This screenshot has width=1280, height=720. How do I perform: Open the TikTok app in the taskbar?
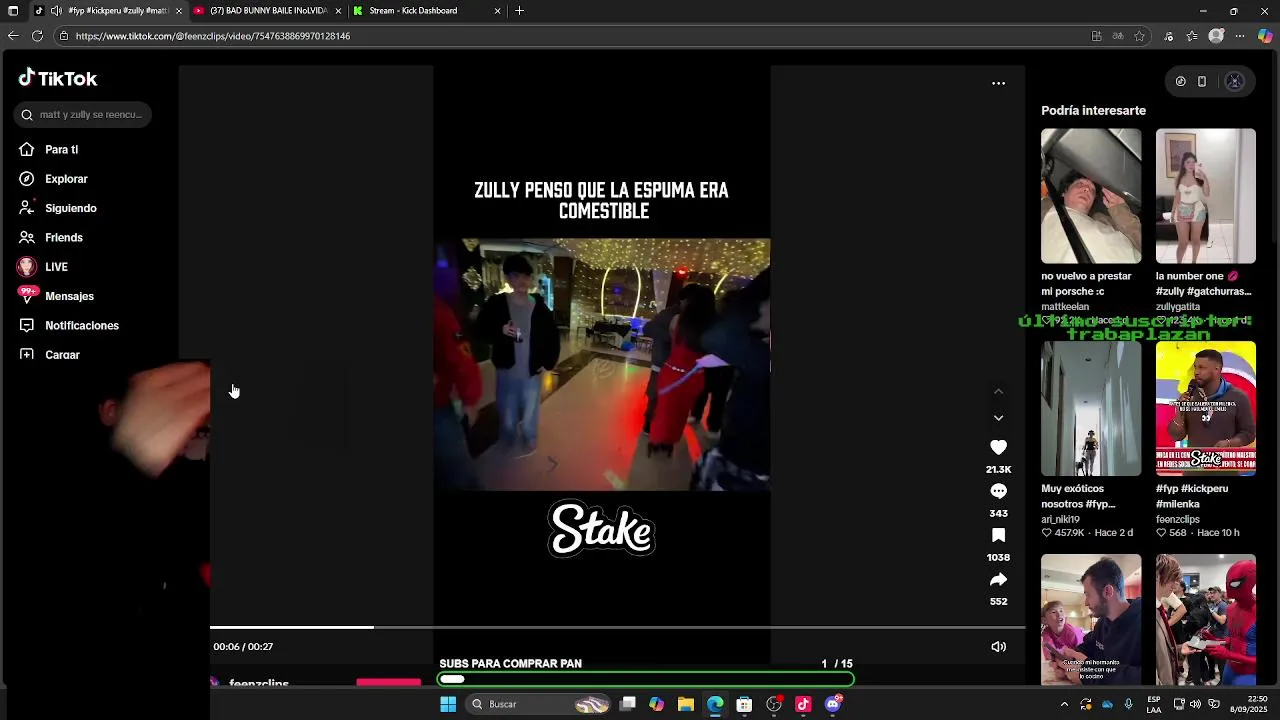[803, 704]
